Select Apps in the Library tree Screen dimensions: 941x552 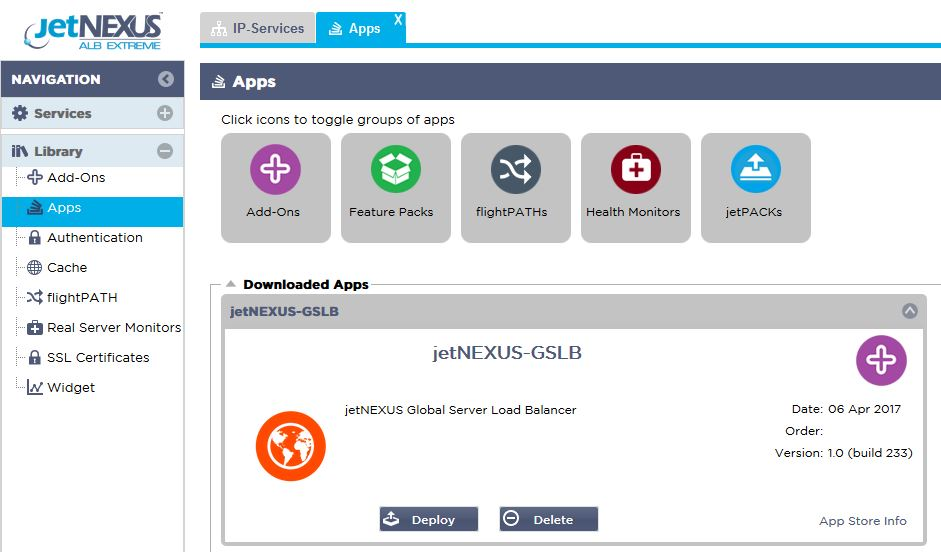click(92, 211)
